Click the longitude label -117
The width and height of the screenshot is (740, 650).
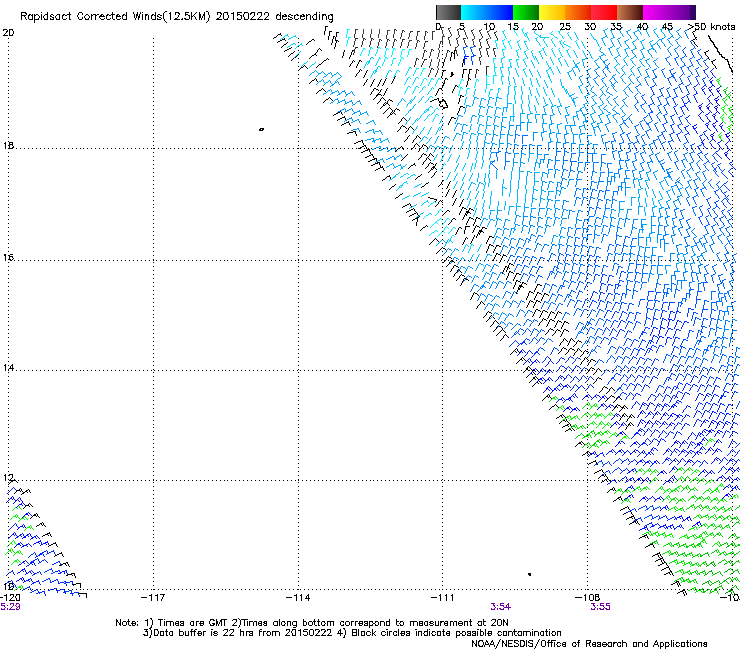pos(153,598)
